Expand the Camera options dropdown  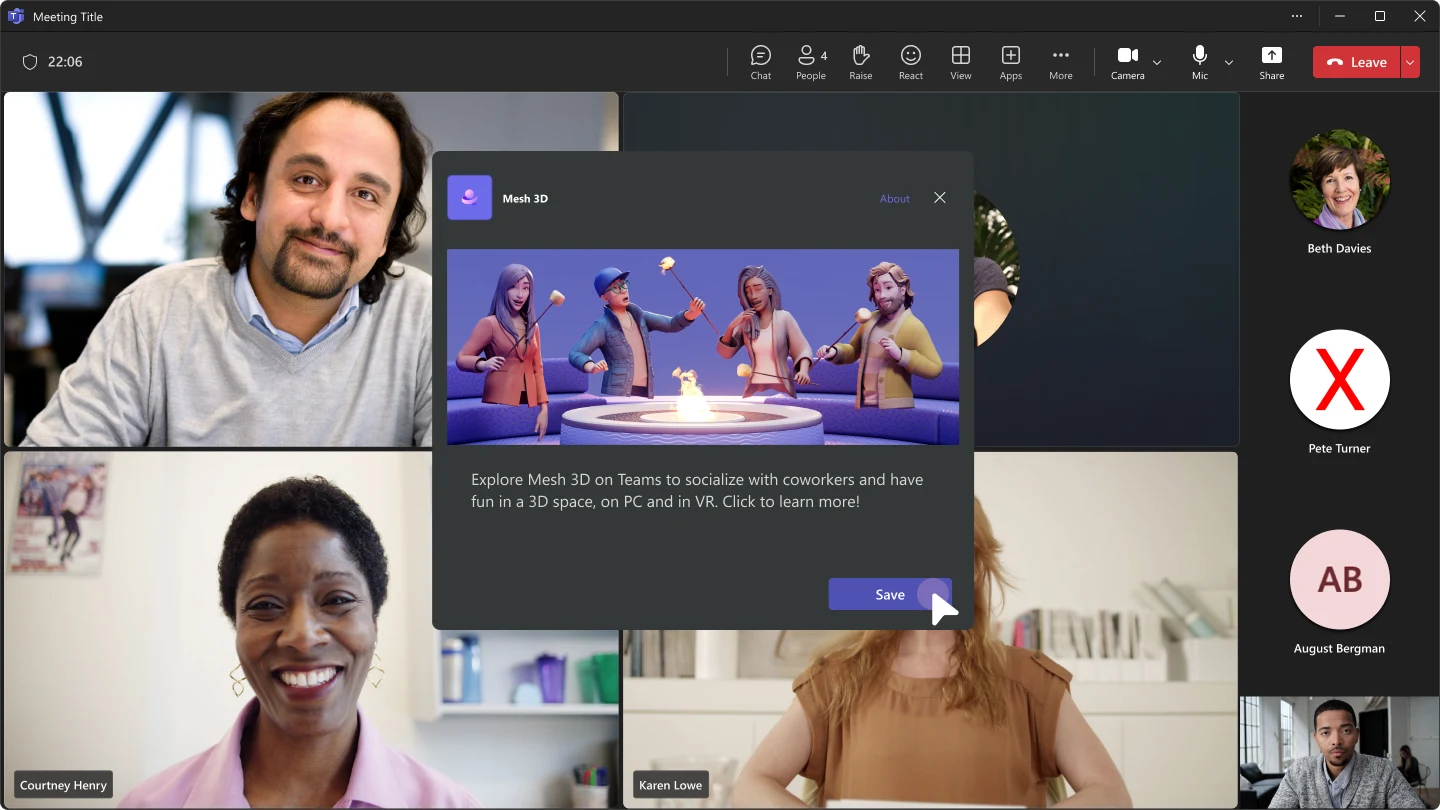click(1157, 62)
